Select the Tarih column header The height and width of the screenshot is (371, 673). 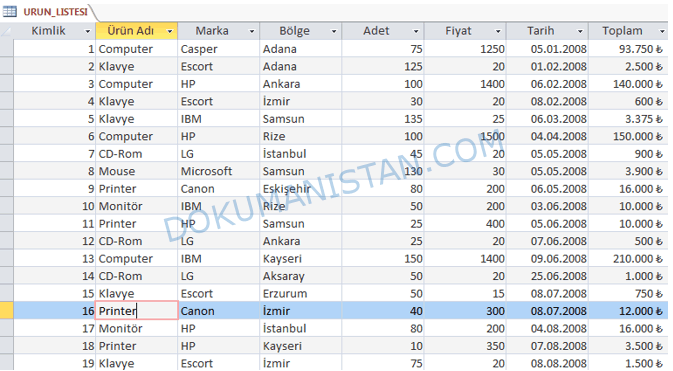click(547, 31)
